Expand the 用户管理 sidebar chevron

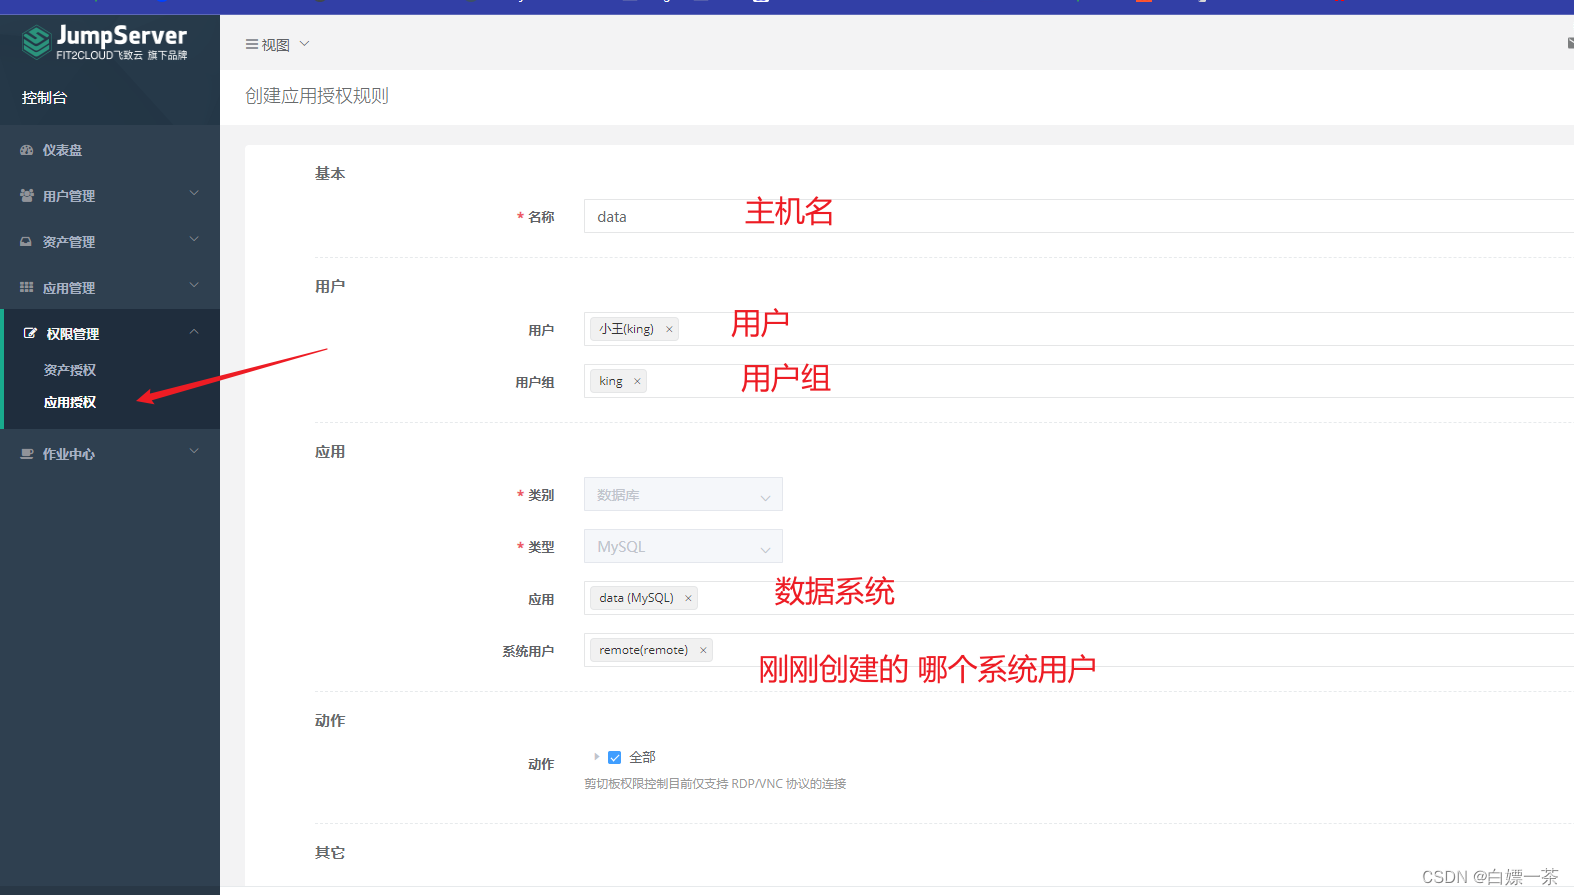pyautogui.click(x=194, y=194)
